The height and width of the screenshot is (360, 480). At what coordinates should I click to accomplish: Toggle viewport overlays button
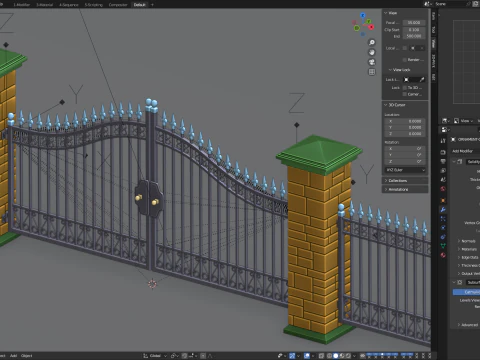pos(307,356)
